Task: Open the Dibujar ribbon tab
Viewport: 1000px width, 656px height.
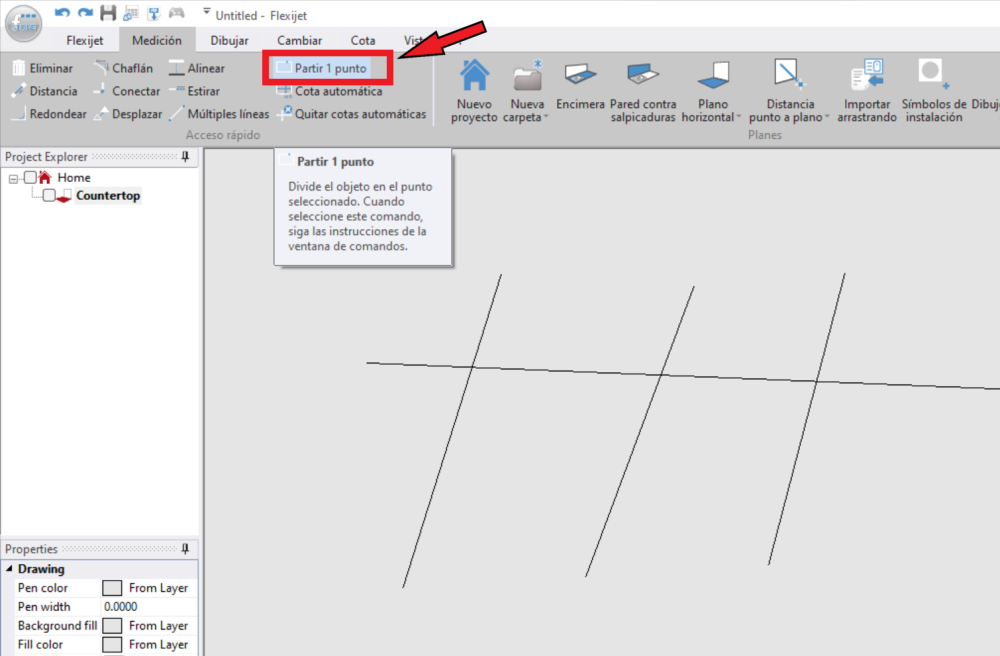Action: (230, 40)
